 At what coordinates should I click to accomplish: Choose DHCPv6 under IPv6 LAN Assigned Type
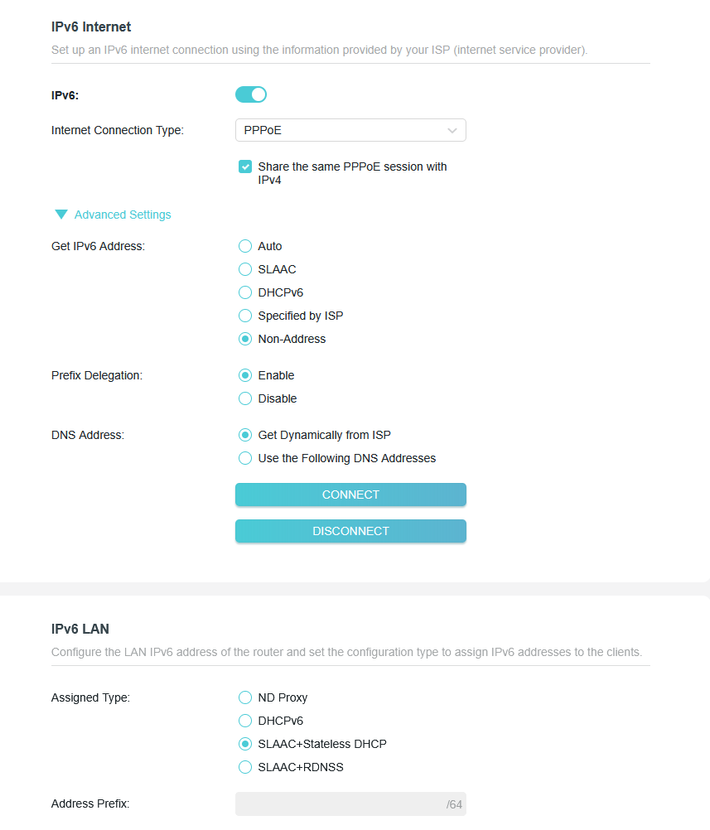pyautogui.click(x=245, y=721)
